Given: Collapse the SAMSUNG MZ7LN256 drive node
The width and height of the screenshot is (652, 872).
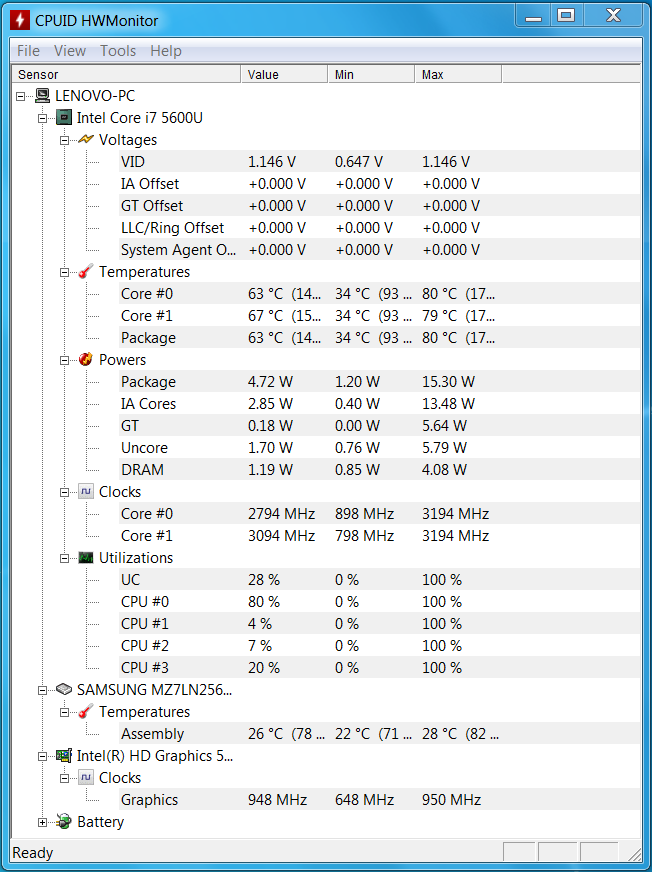Looking at the screenshot, I should [42, 690].
